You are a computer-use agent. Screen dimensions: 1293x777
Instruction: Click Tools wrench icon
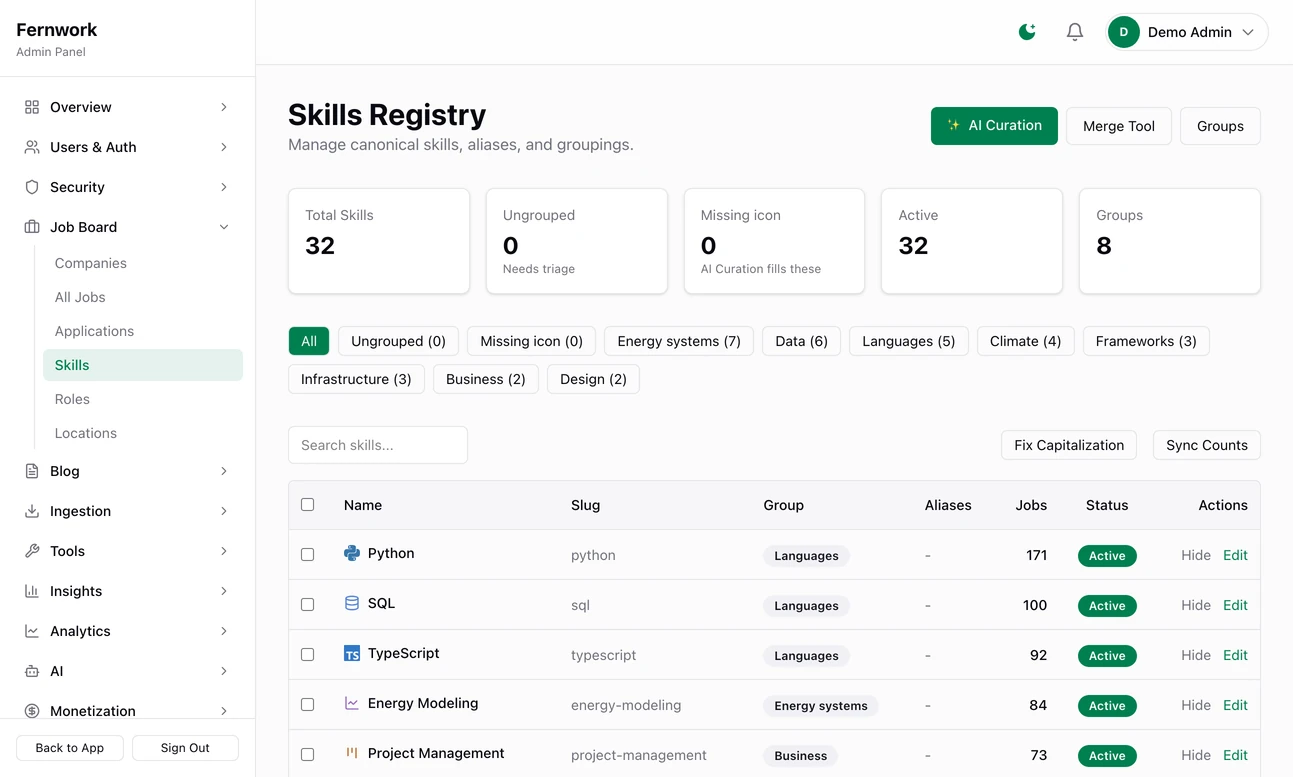click(32, 551)
